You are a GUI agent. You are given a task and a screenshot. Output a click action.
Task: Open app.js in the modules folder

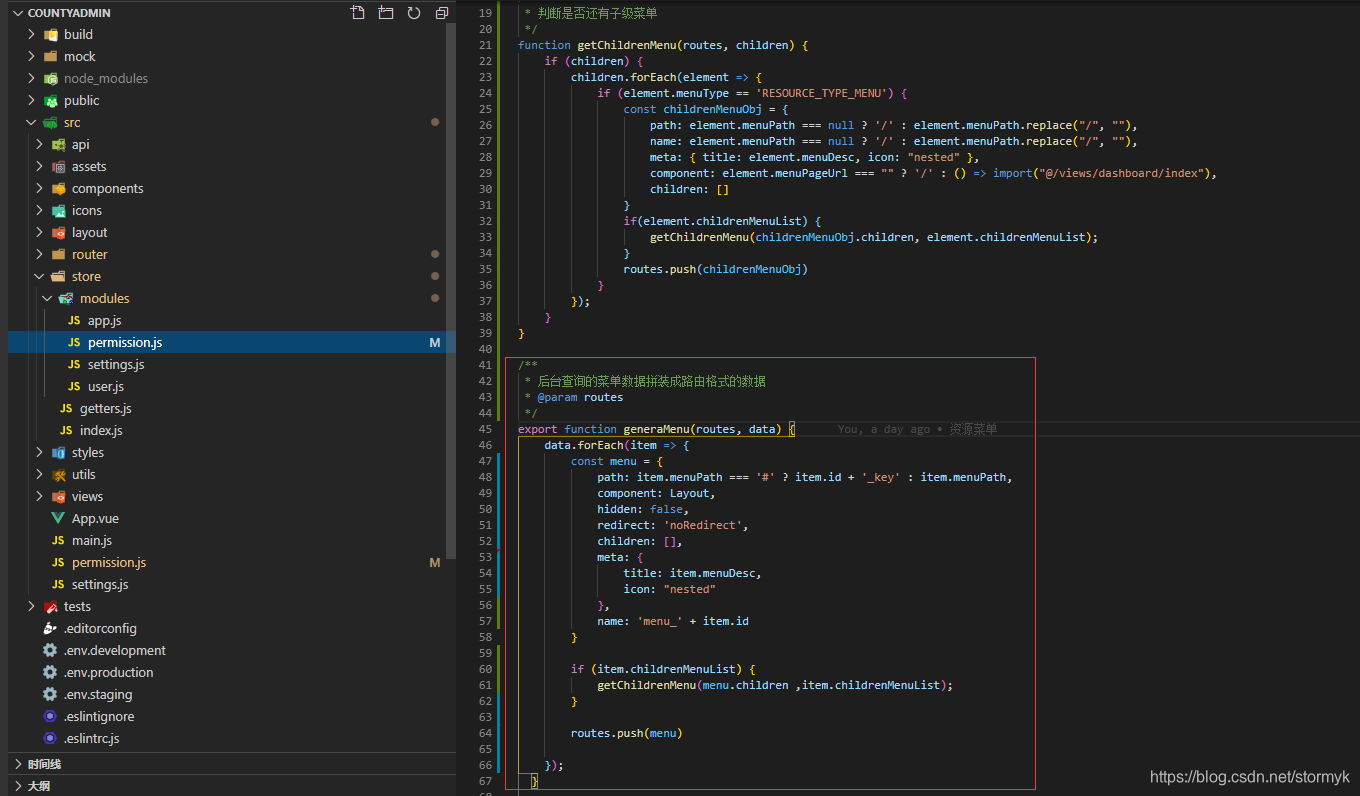[231, 320]
